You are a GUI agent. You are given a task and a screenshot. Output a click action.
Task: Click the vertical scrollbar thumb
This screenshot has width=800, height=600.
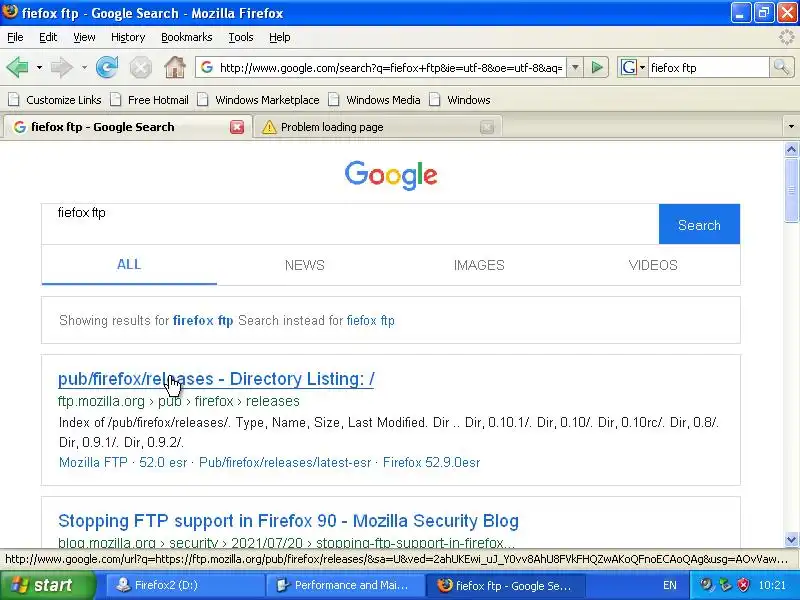[x=791, y=190]
